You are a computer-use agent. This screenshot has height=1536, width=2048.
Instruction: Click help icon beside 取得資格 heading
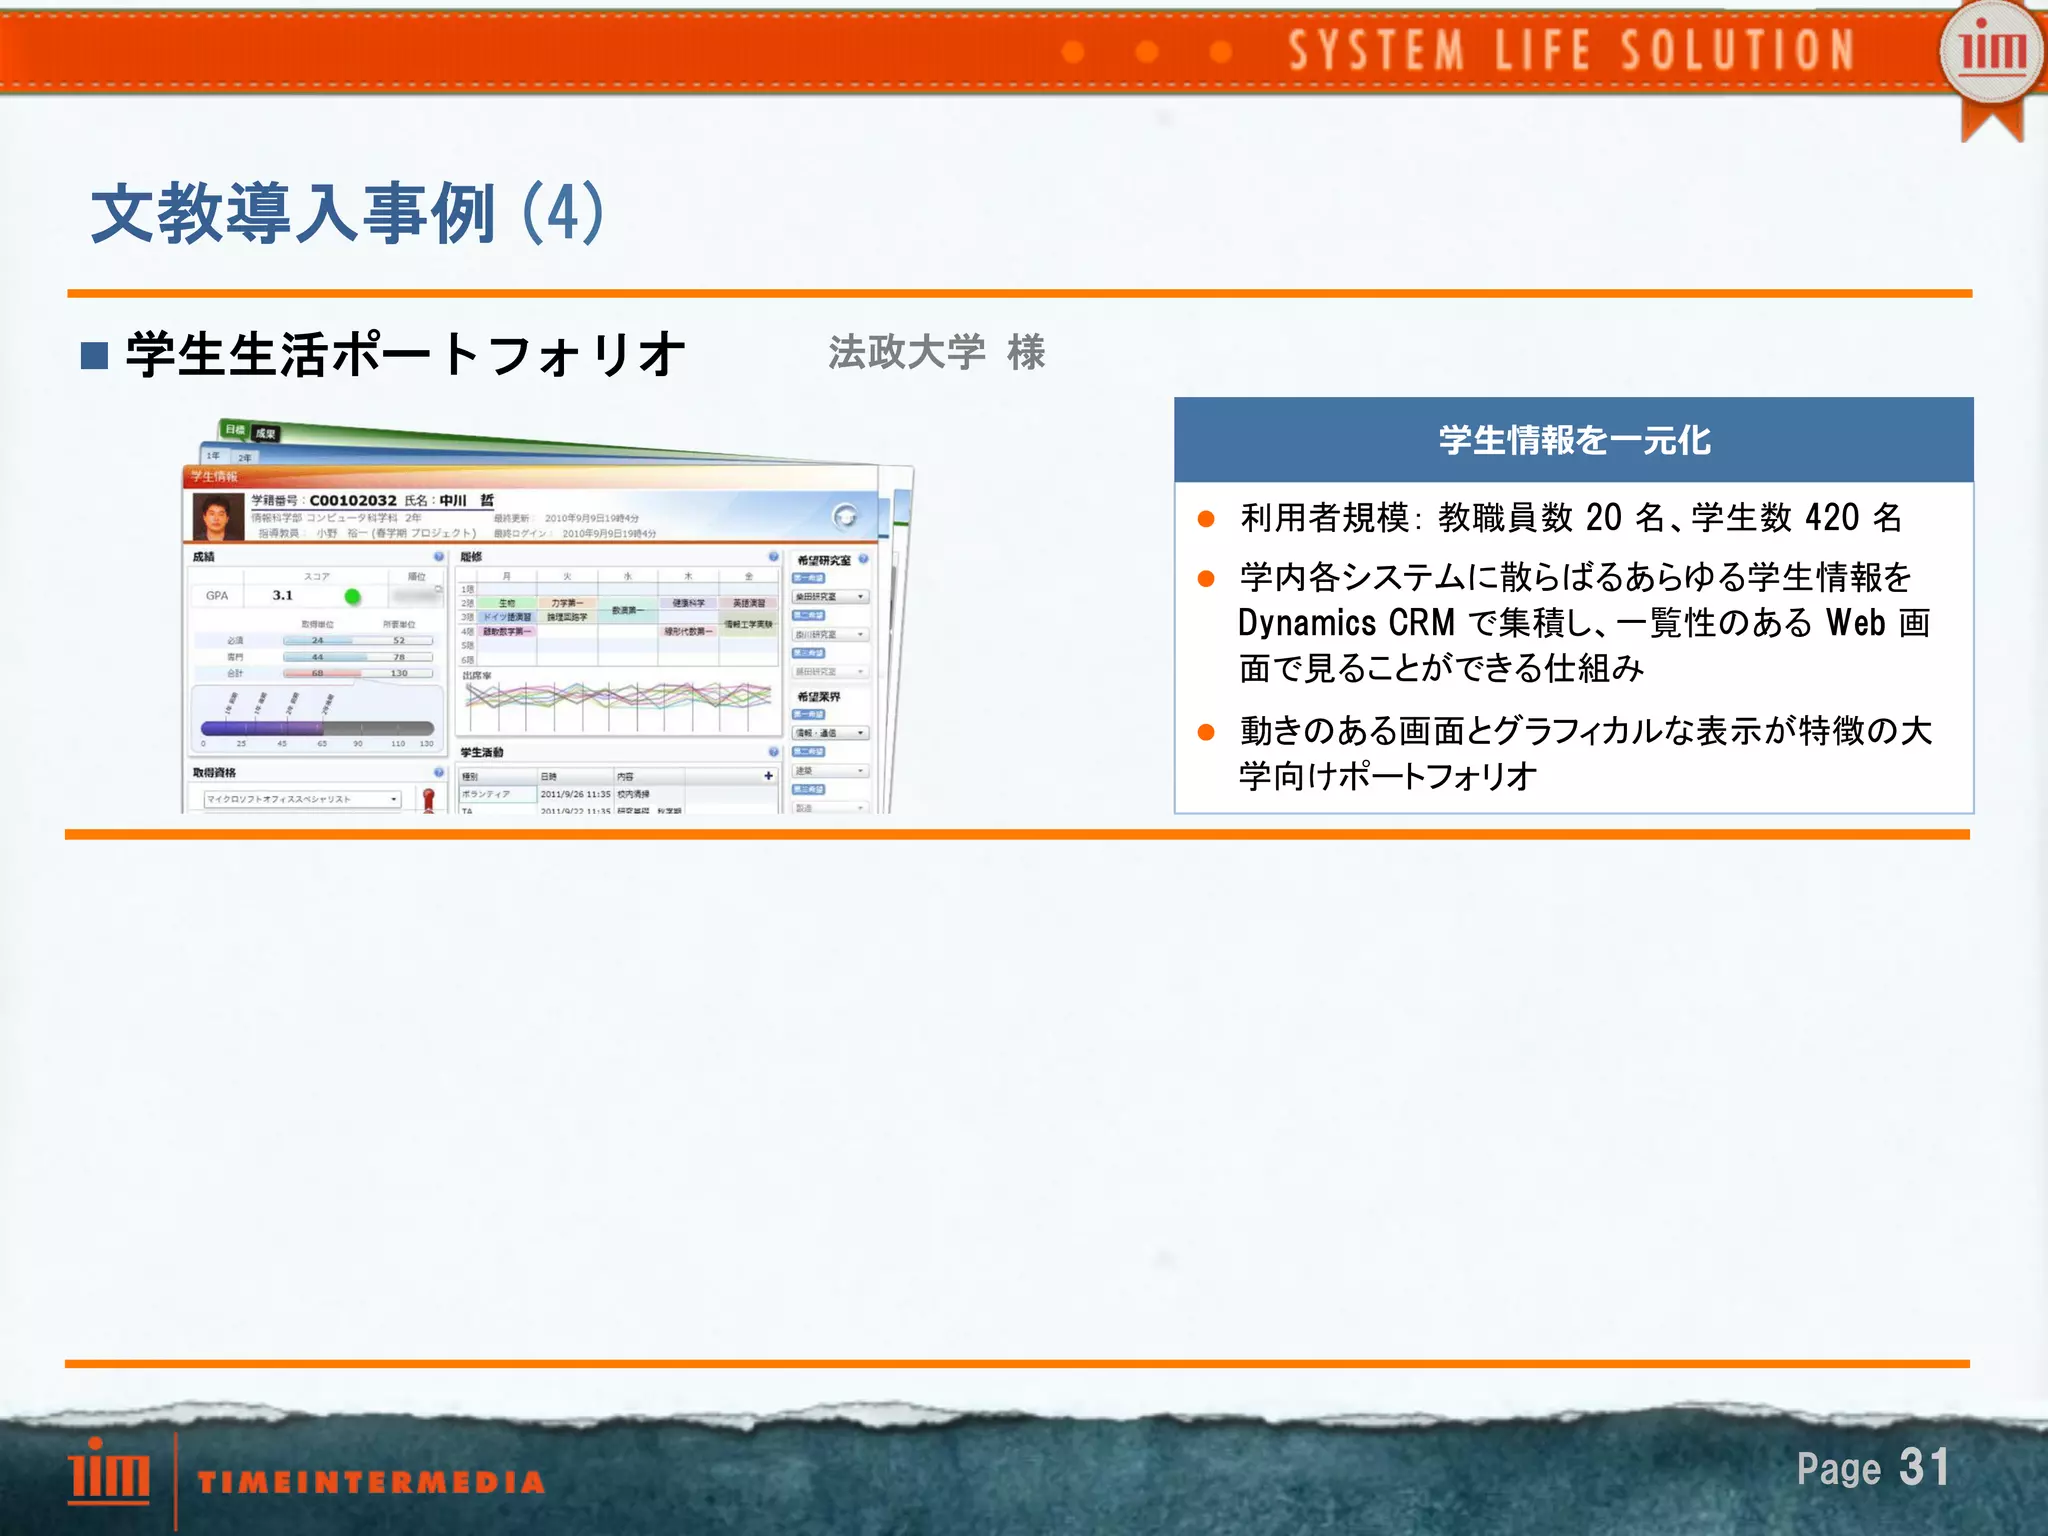click(439, 772)
